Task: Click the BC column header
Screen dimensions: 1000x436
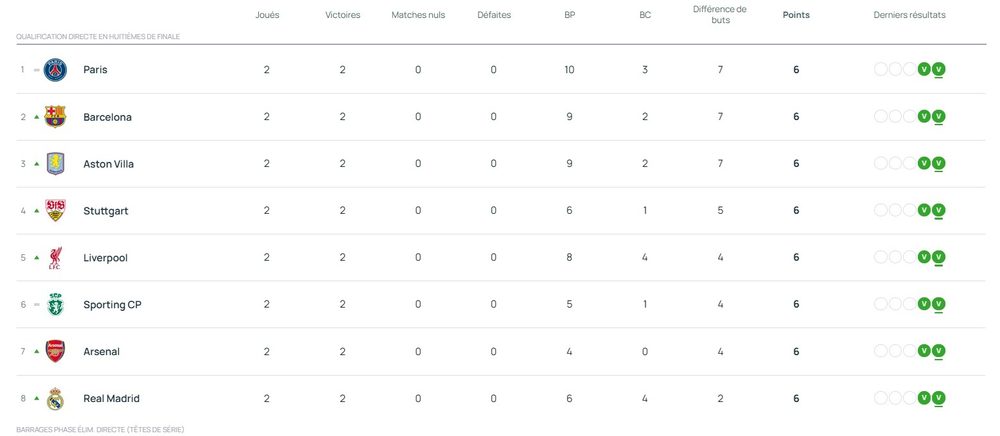Action: tap(645, 15)
